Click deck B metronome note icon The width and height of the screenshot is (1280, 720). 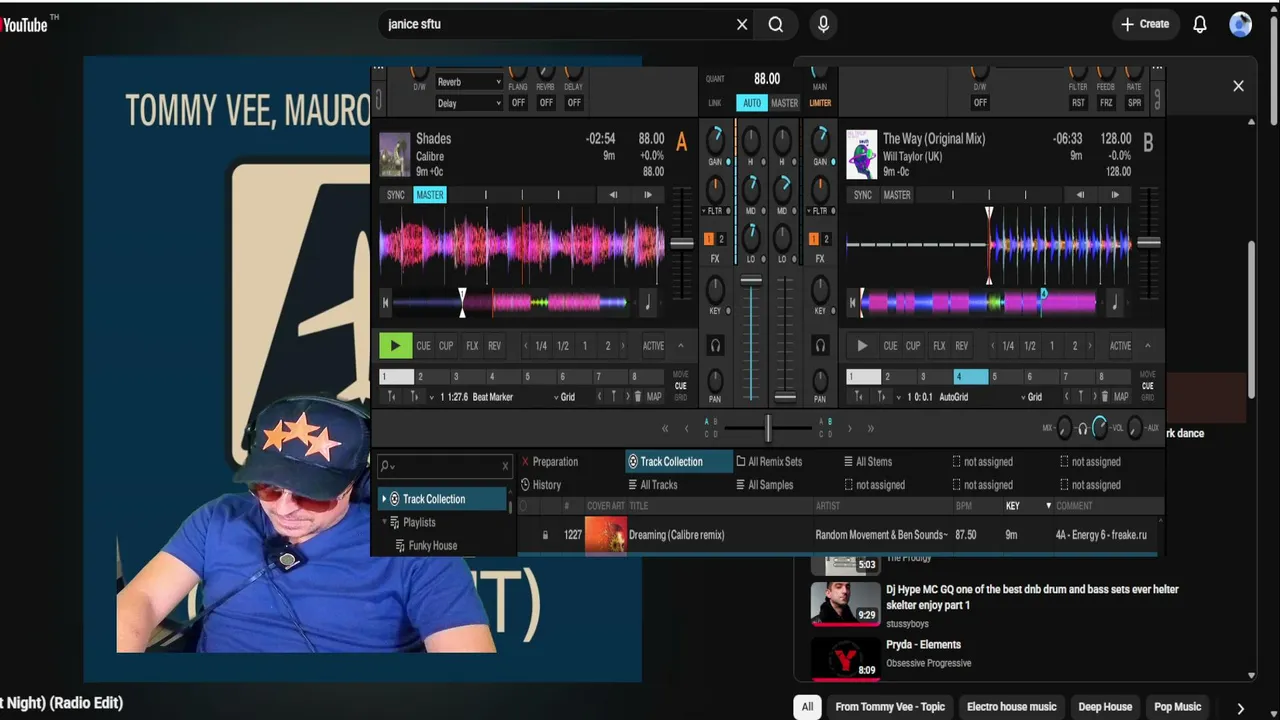1115,303
